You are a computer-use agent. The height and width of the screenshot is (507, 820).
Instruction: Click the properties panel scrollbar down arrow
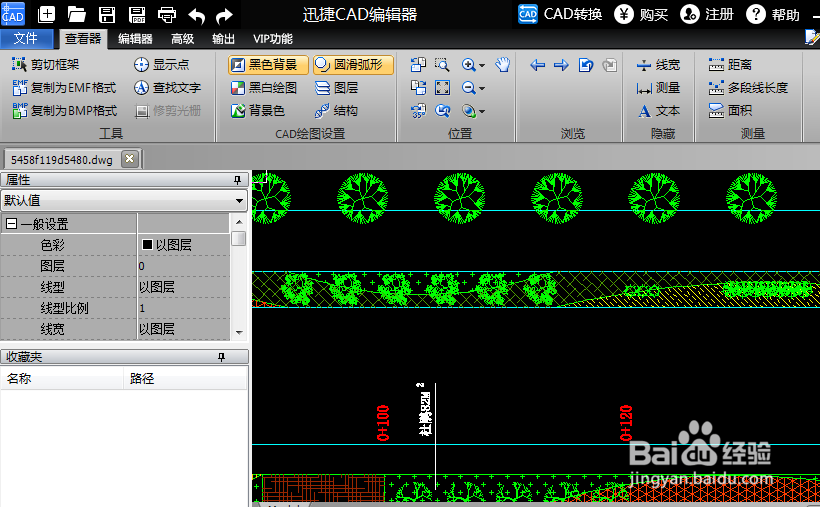pos(239,332)
